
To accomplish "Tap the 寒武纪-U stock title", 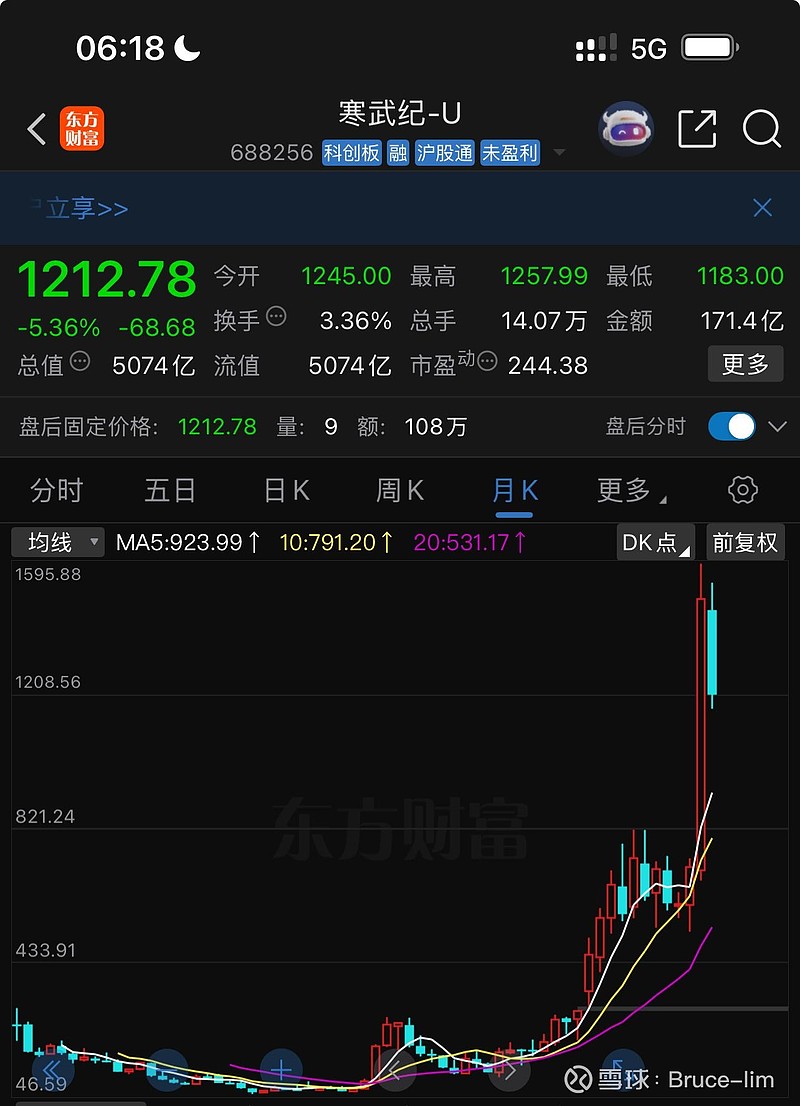I will tap(400, 114).
